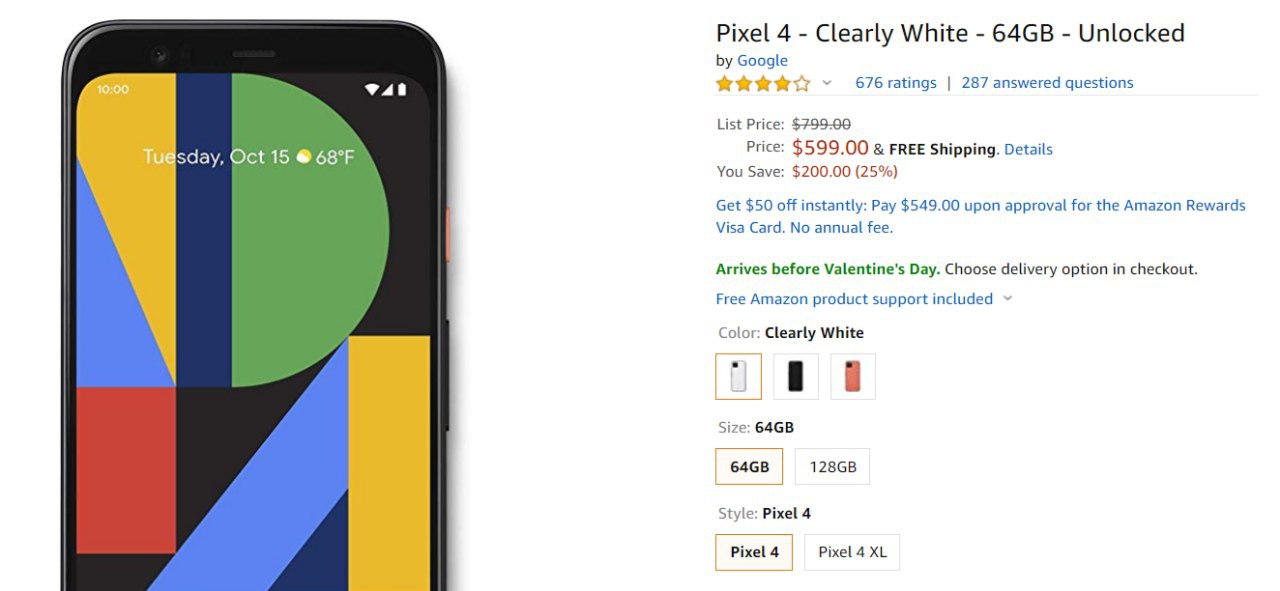
Task: Select the 64GB storage size
Action: pos(749,466)
